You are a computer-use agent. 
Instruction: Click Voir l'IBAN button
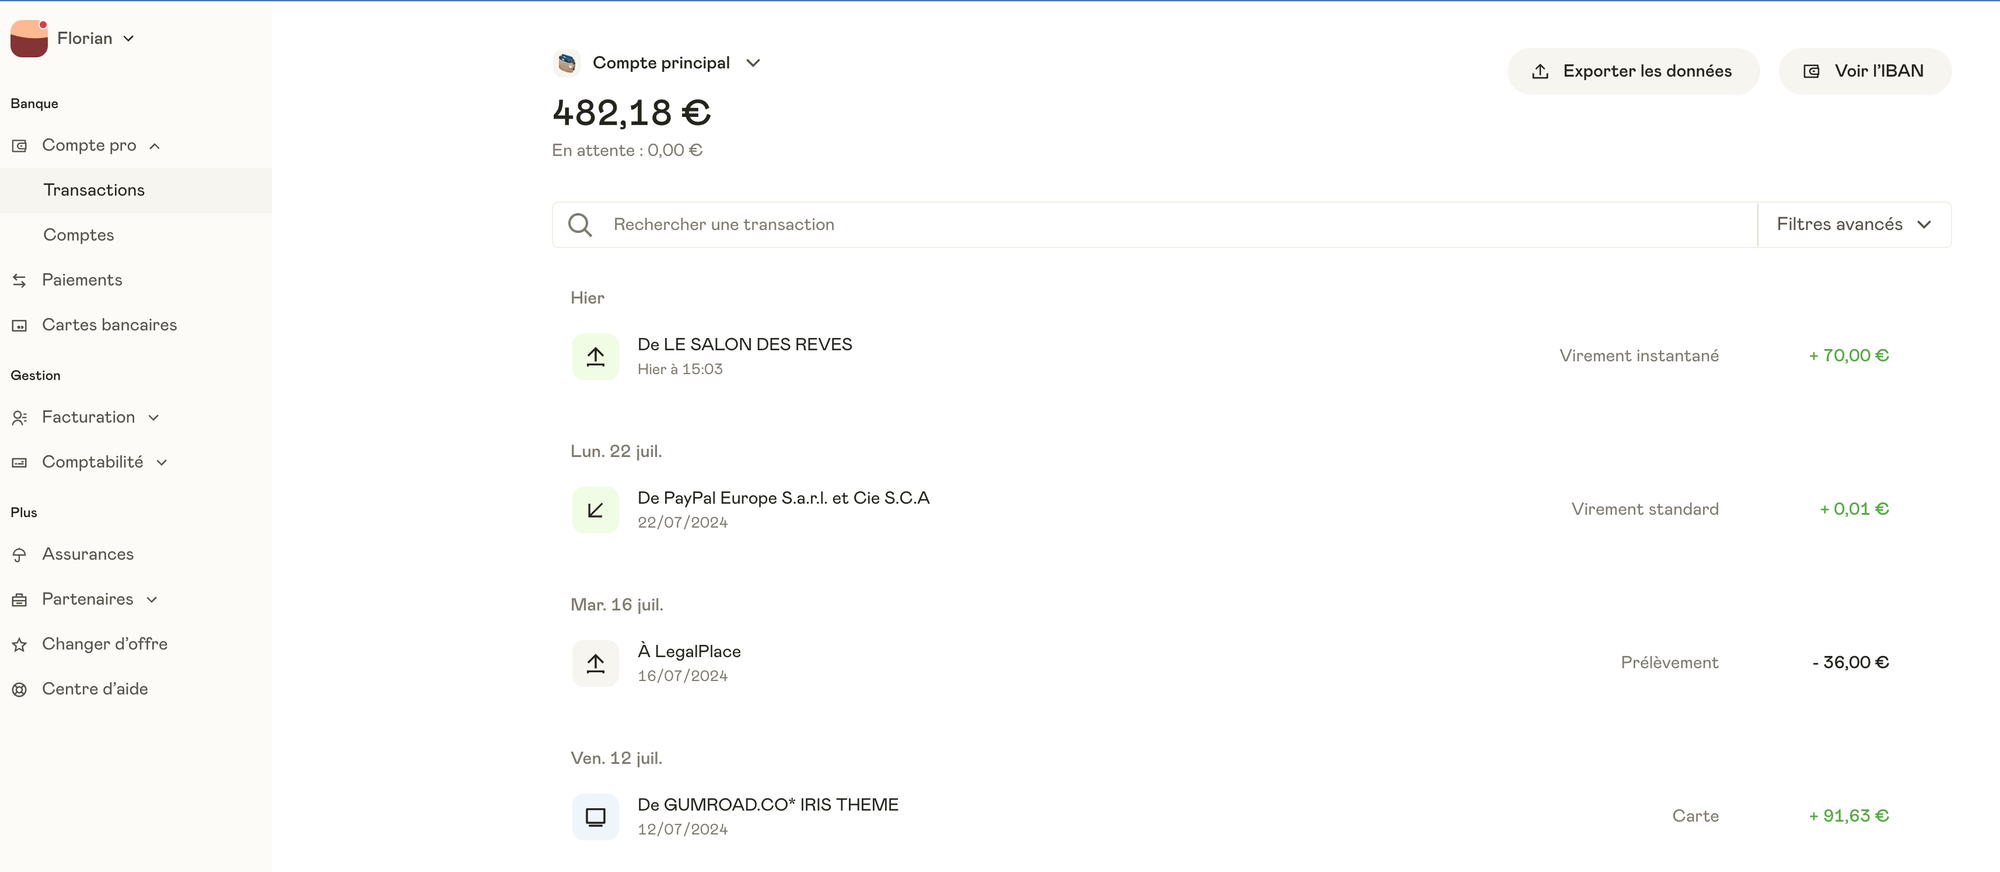(1865, 71)
